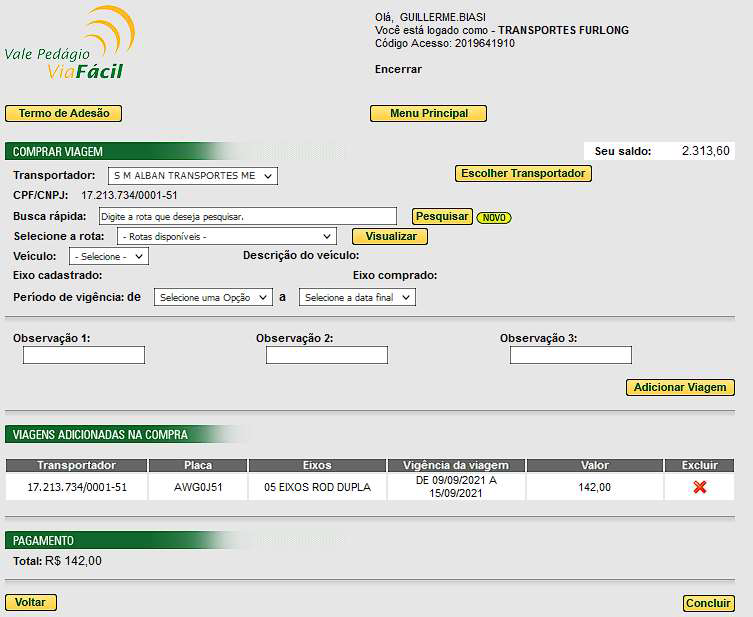Click the Observação 1 text field

(x=84, y=355)
